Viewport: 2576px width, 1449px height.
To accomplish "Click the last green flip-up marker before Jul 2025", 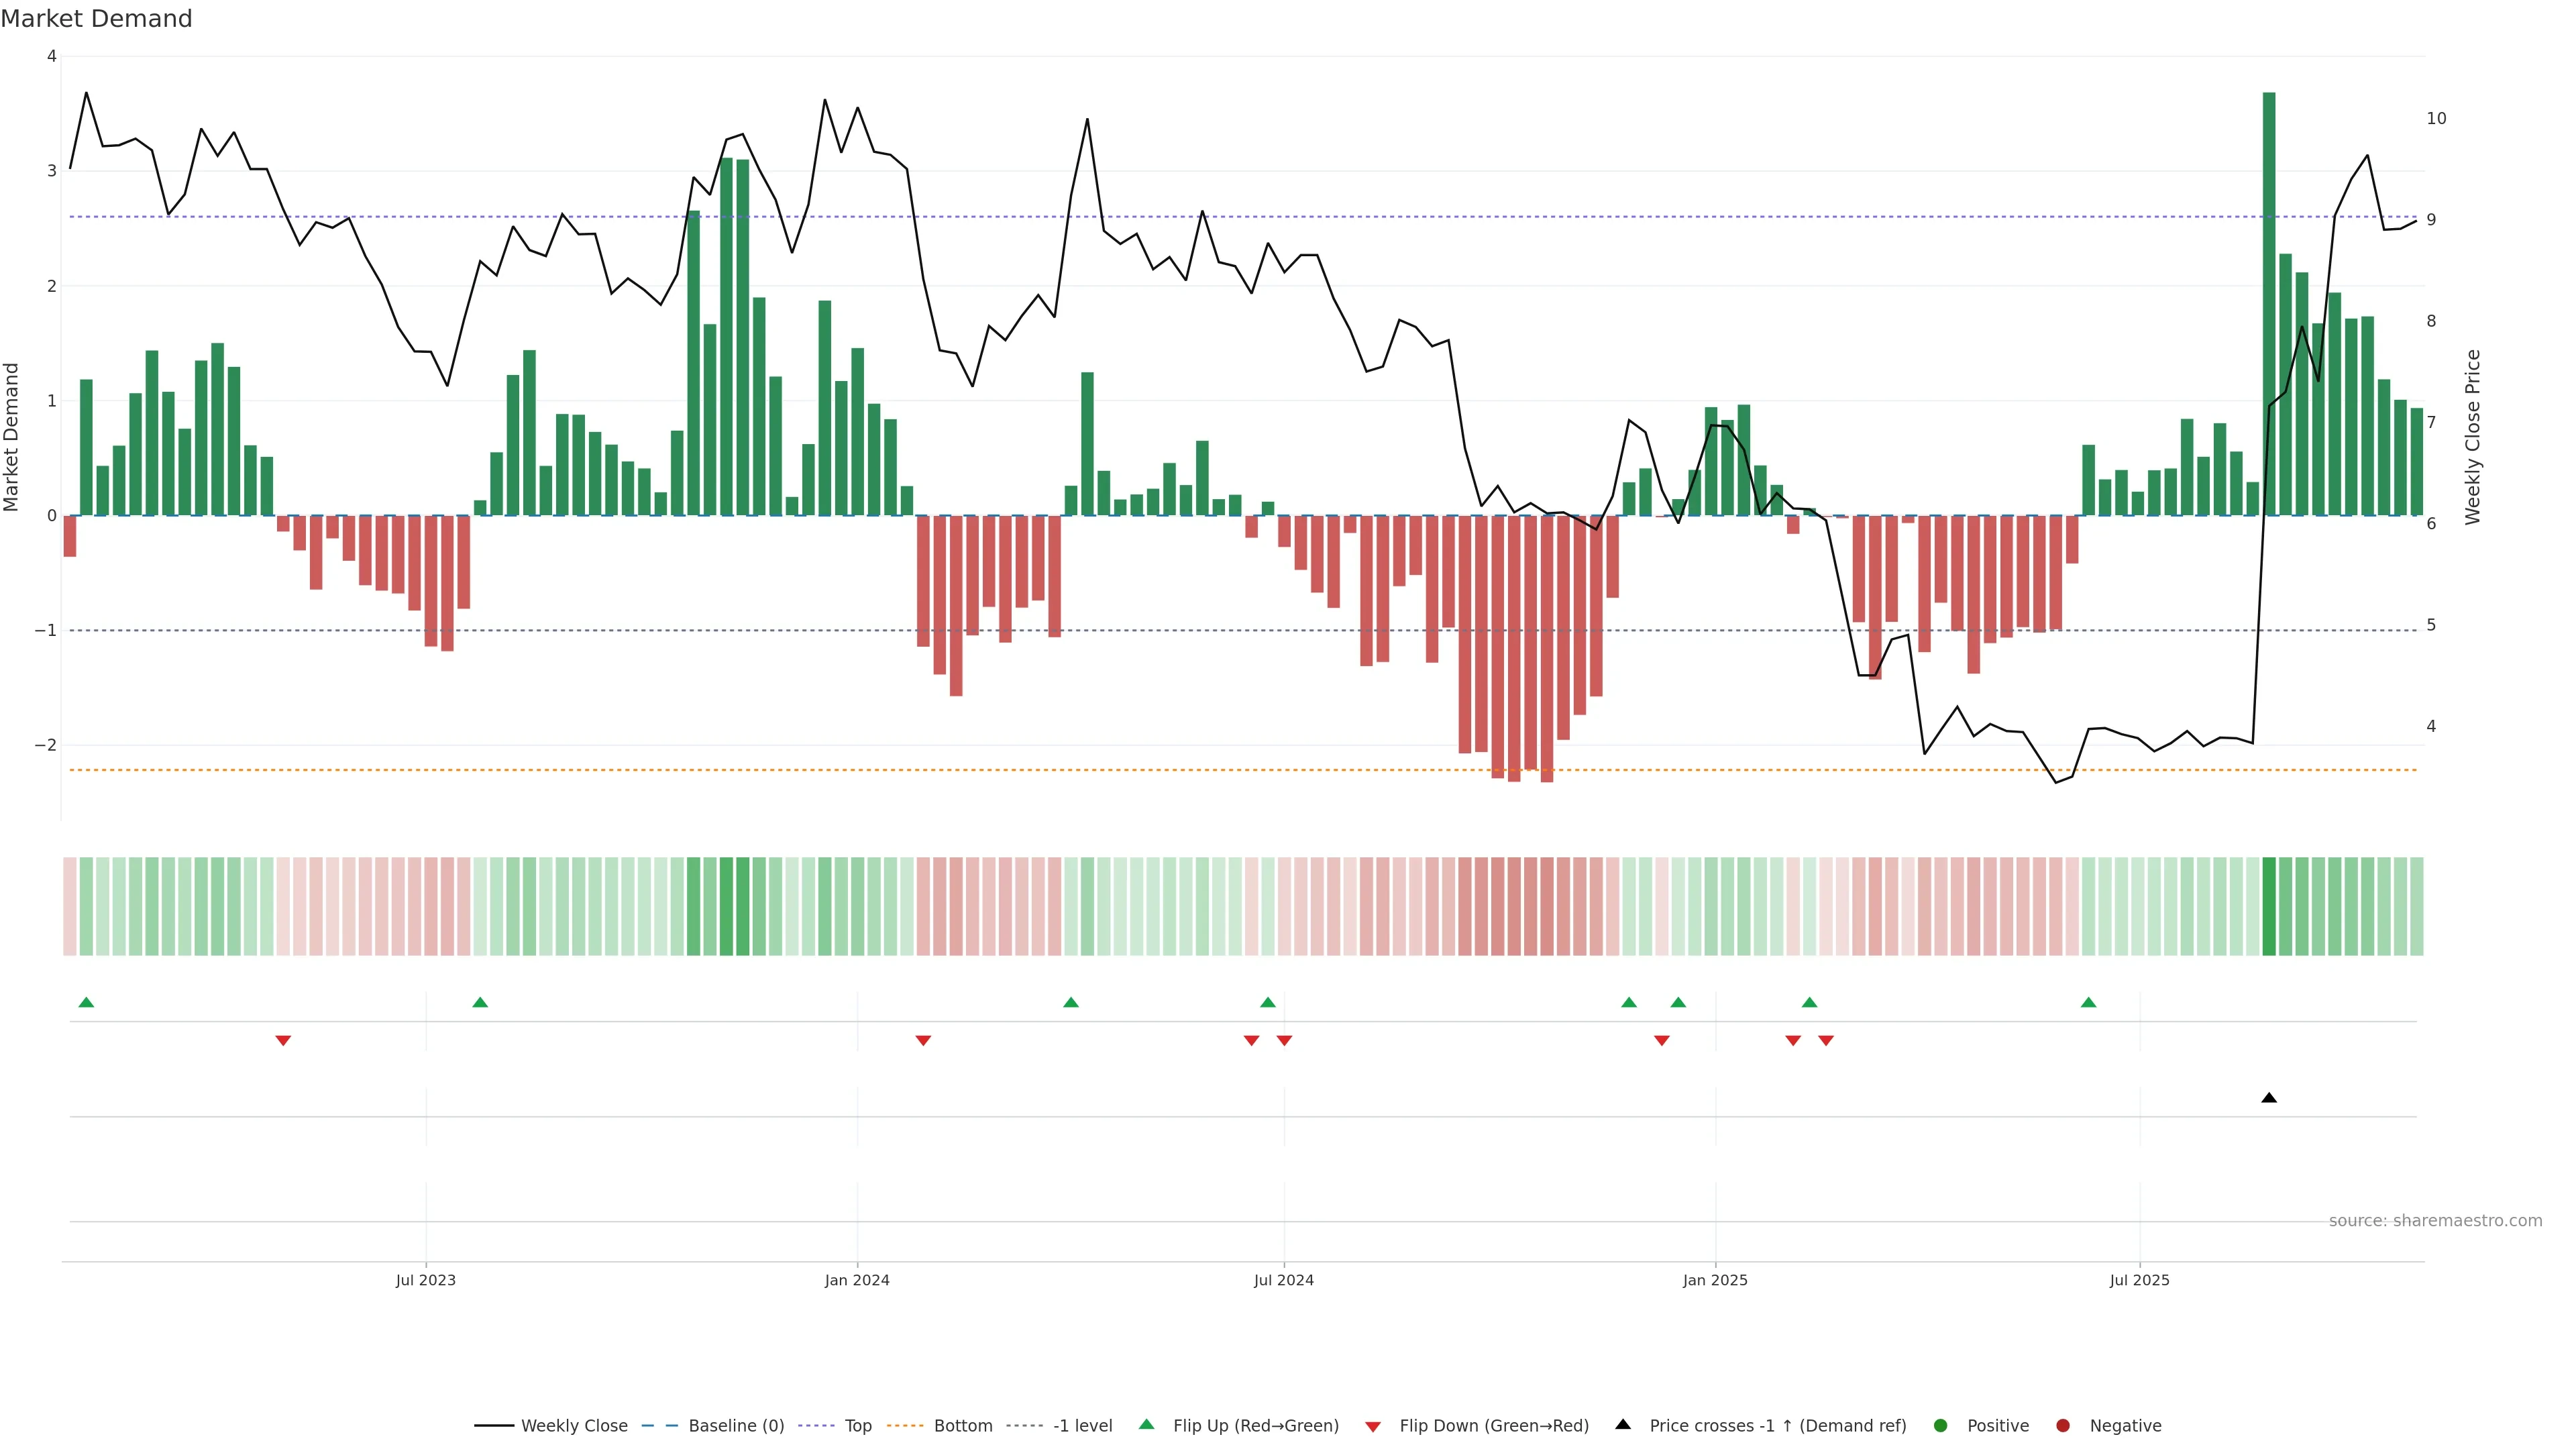I will pyautogui.click(x=2088, y=1002).
